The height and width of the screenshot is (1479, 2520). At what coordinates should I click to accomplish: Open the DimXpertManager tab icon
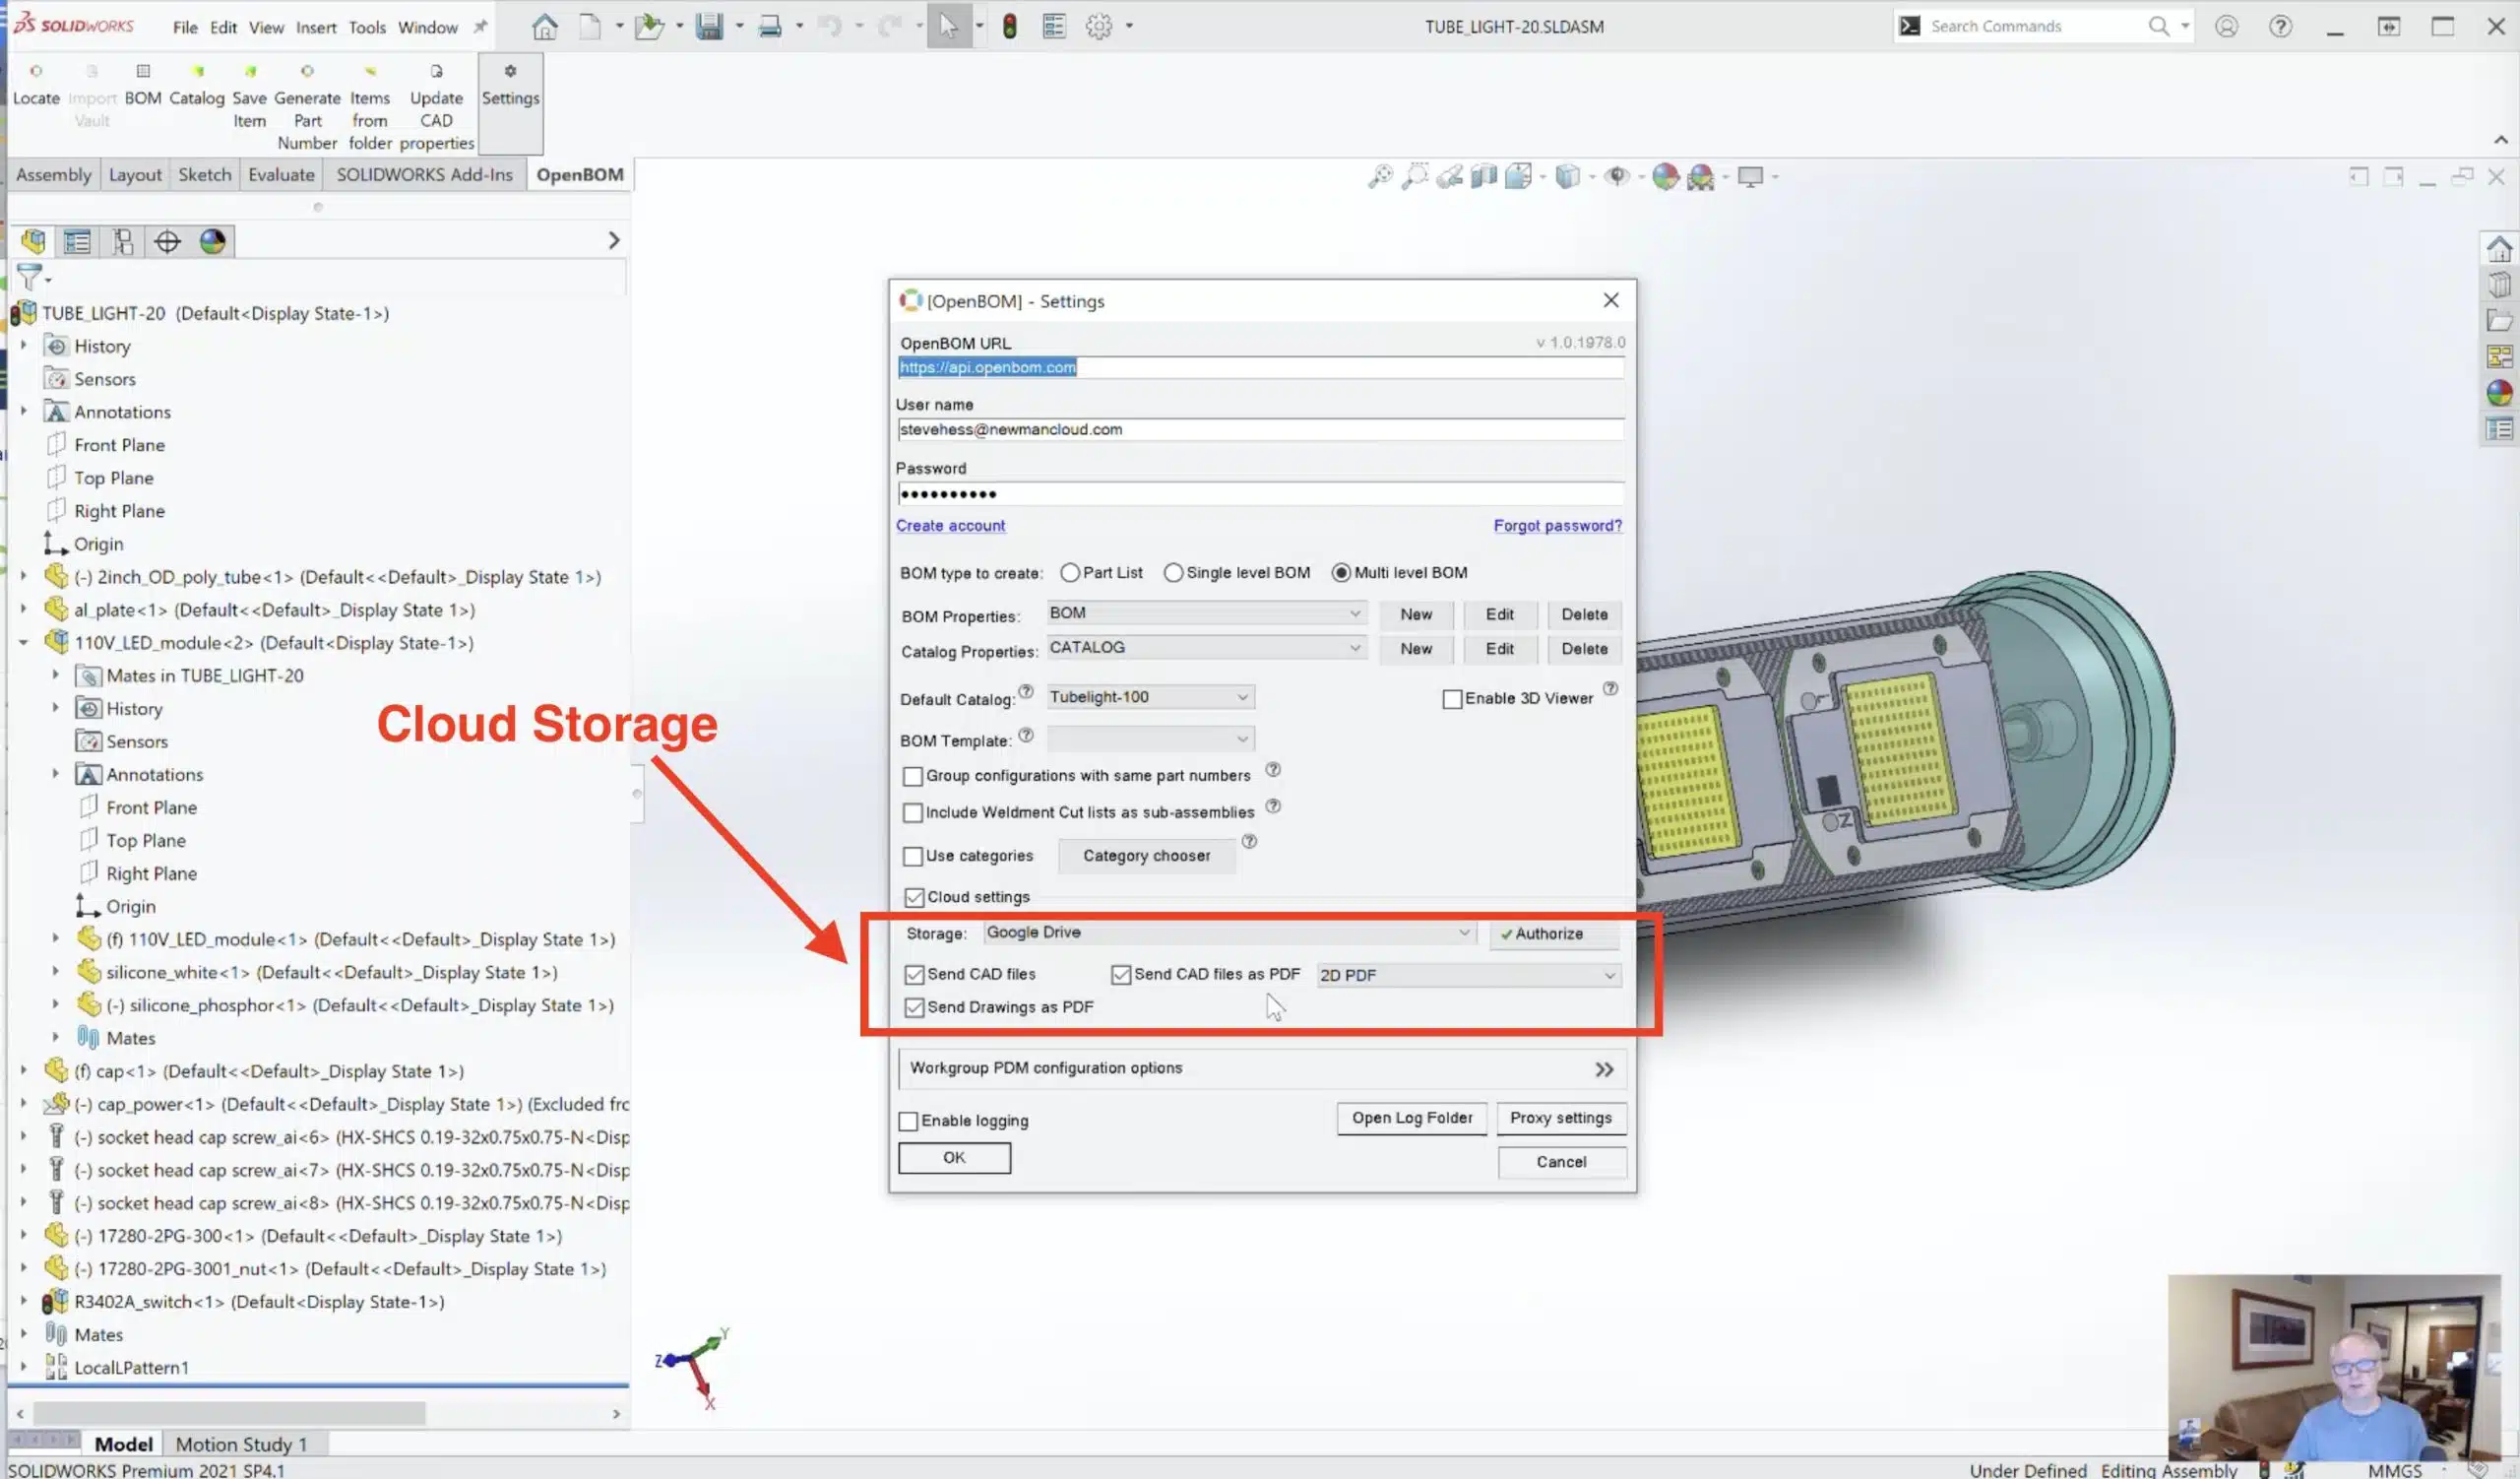167,241
